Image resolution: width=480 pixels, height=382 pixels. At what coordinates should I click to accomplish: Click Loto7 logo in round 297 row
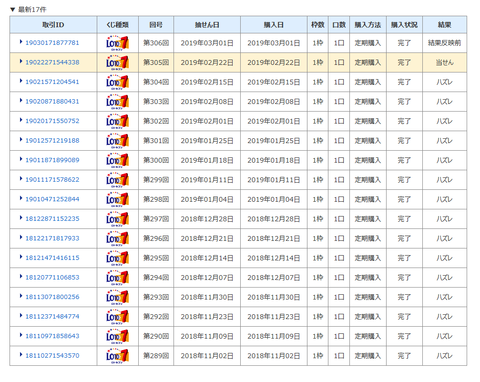117,219
